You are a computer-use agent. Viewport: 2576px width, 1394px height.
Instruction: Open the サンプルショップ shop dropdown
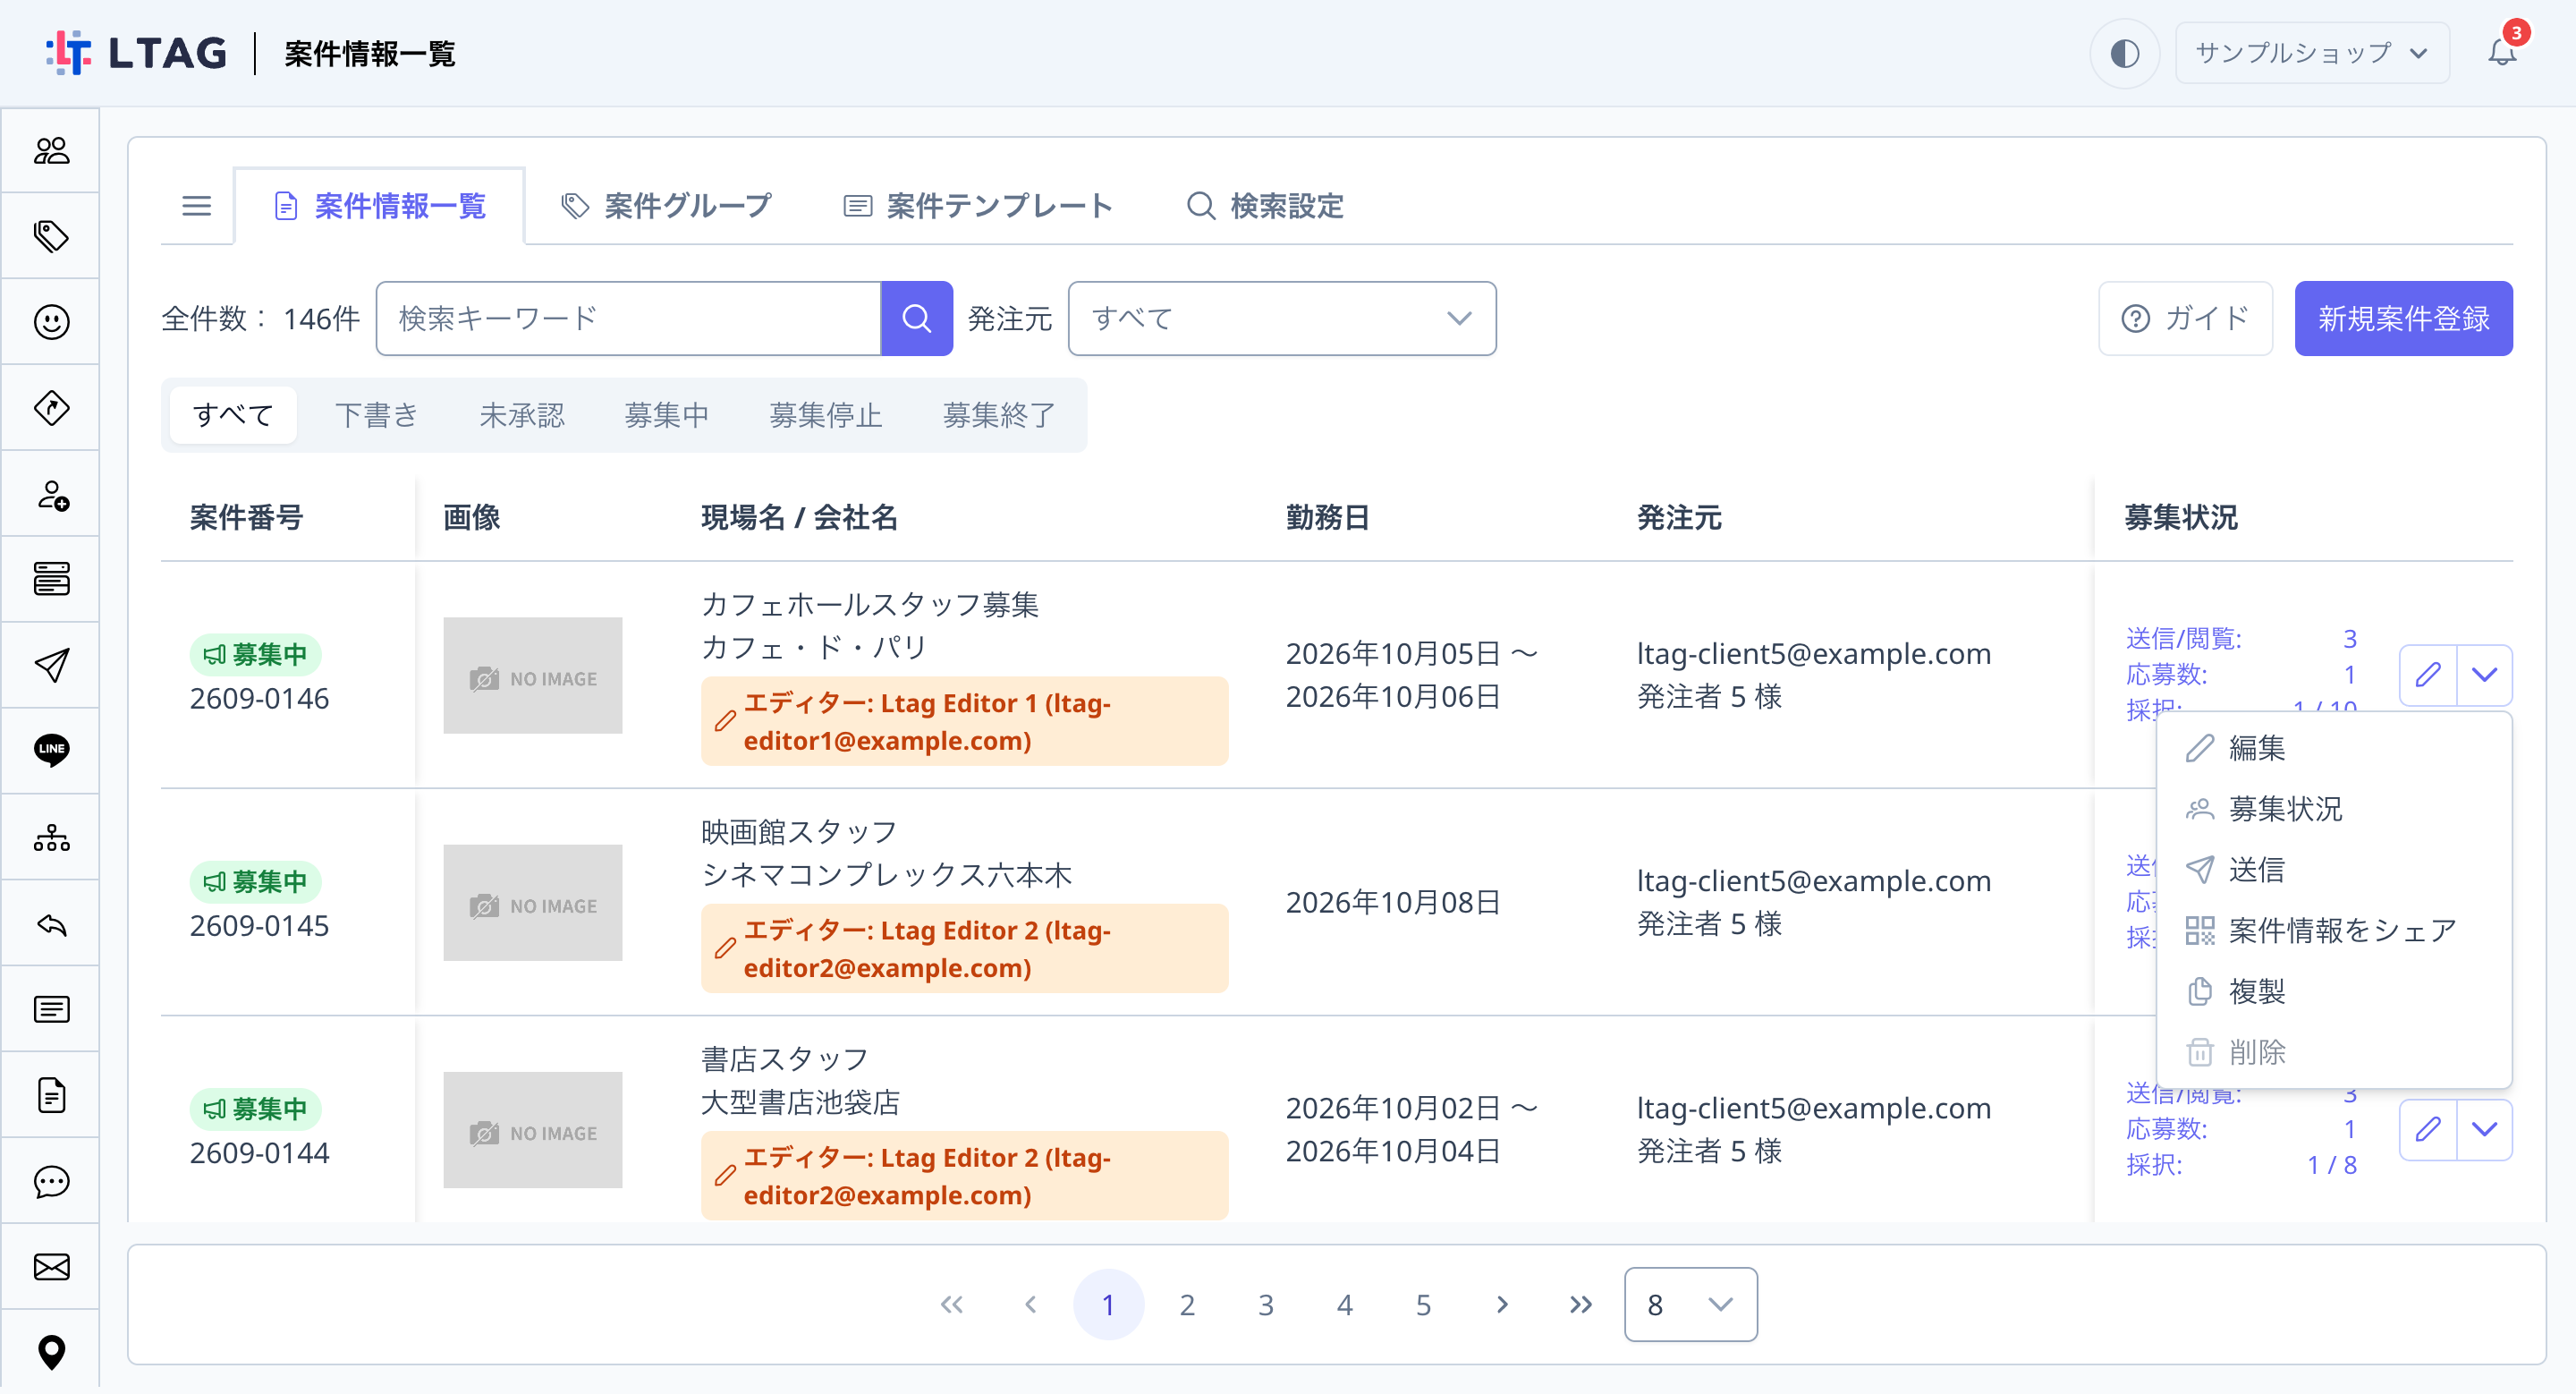point(2312,53)
